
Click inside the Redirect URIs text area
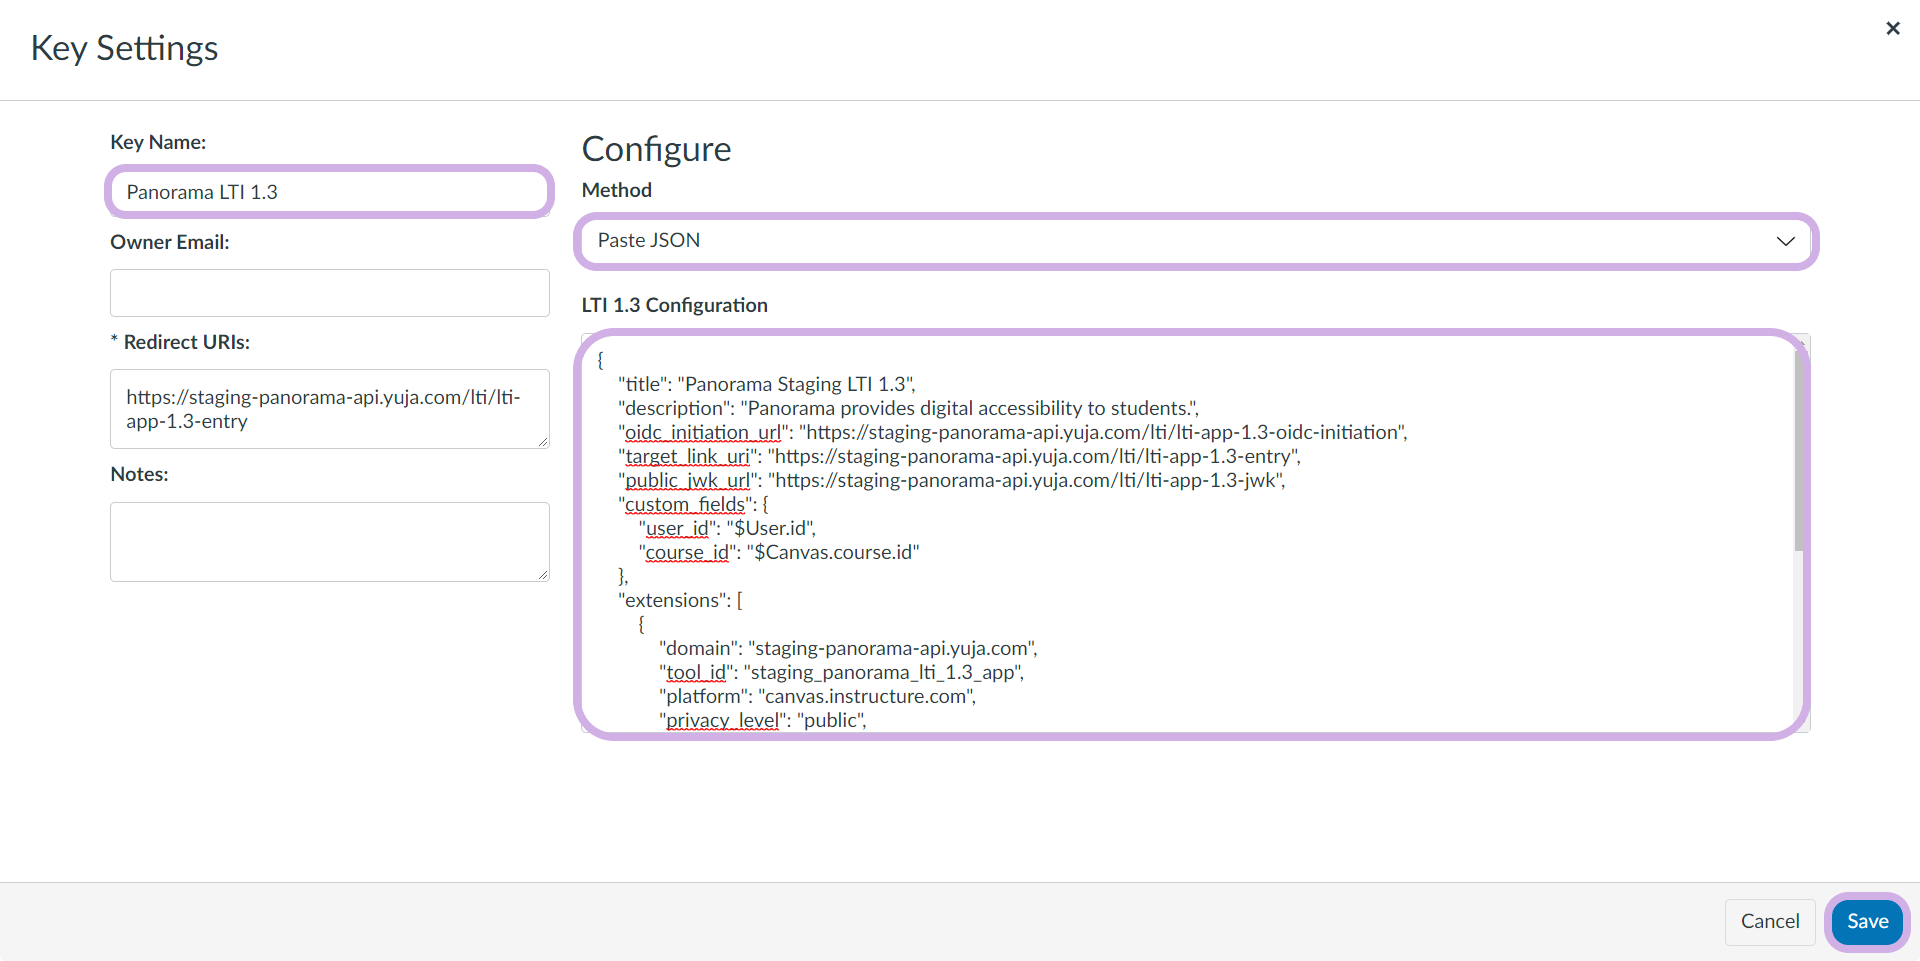pyautogui.click(x=329, y=409)
